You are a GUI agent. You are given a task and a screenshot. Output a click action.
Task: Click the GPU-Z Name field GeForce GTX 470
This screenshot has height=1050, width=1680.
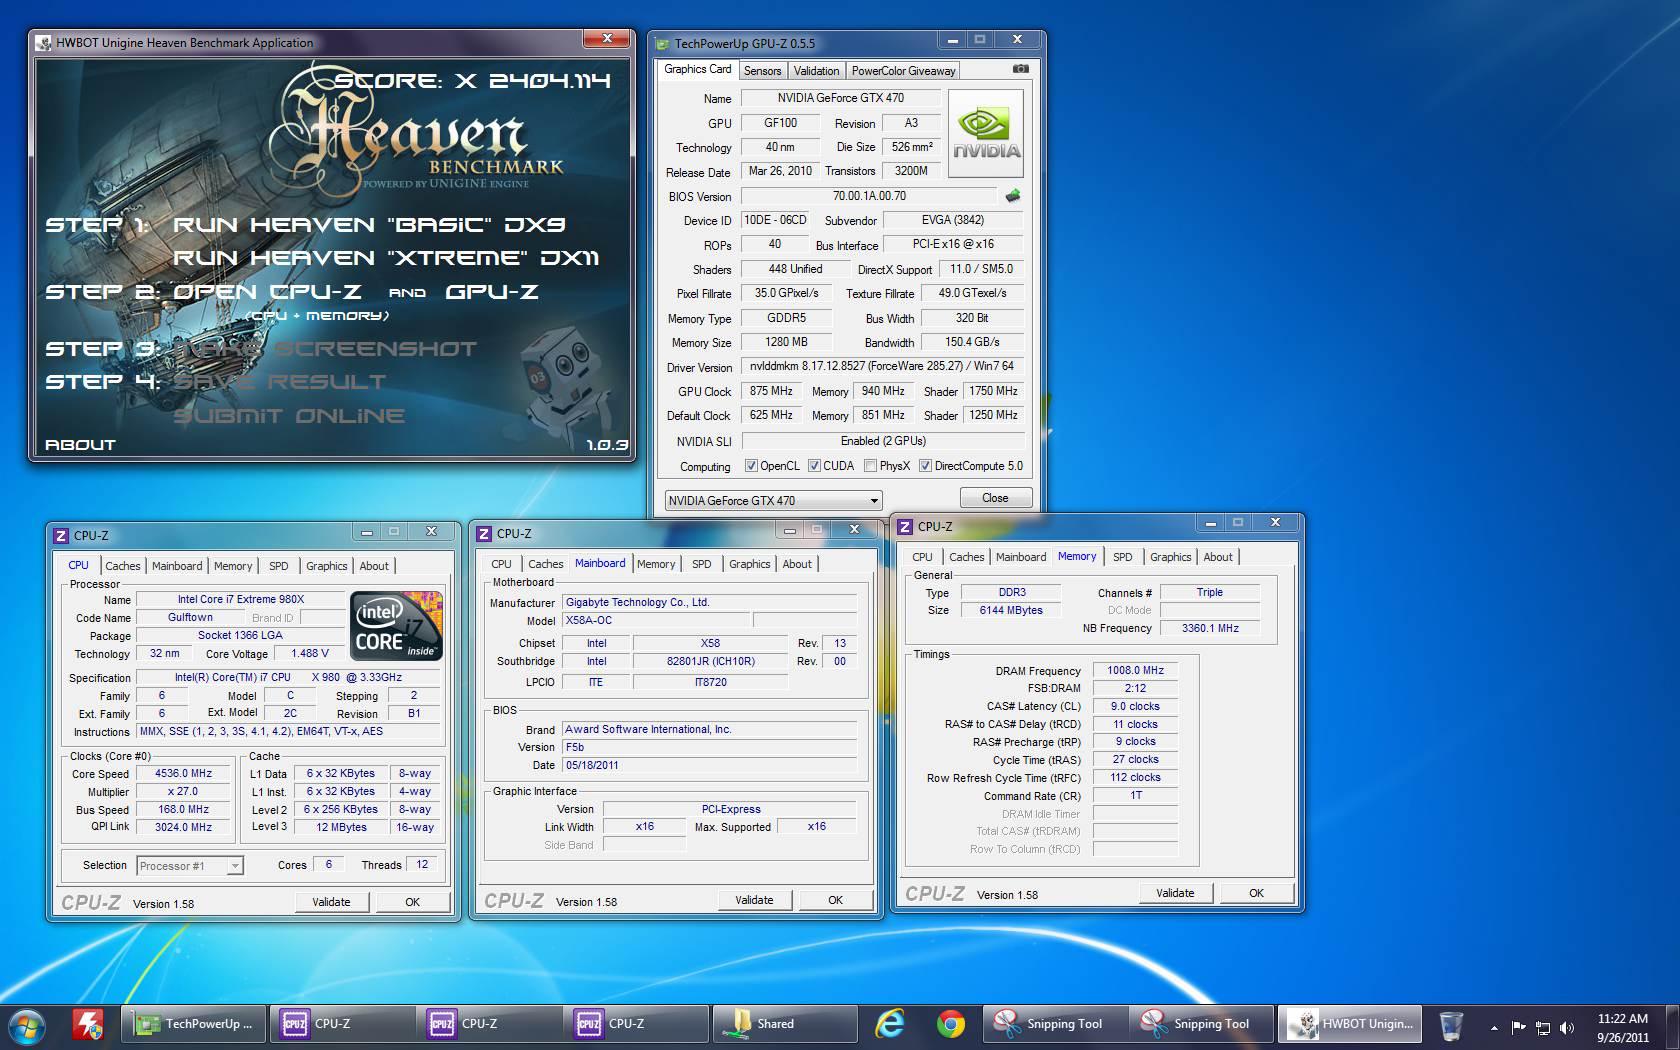[x=840, y=98]
